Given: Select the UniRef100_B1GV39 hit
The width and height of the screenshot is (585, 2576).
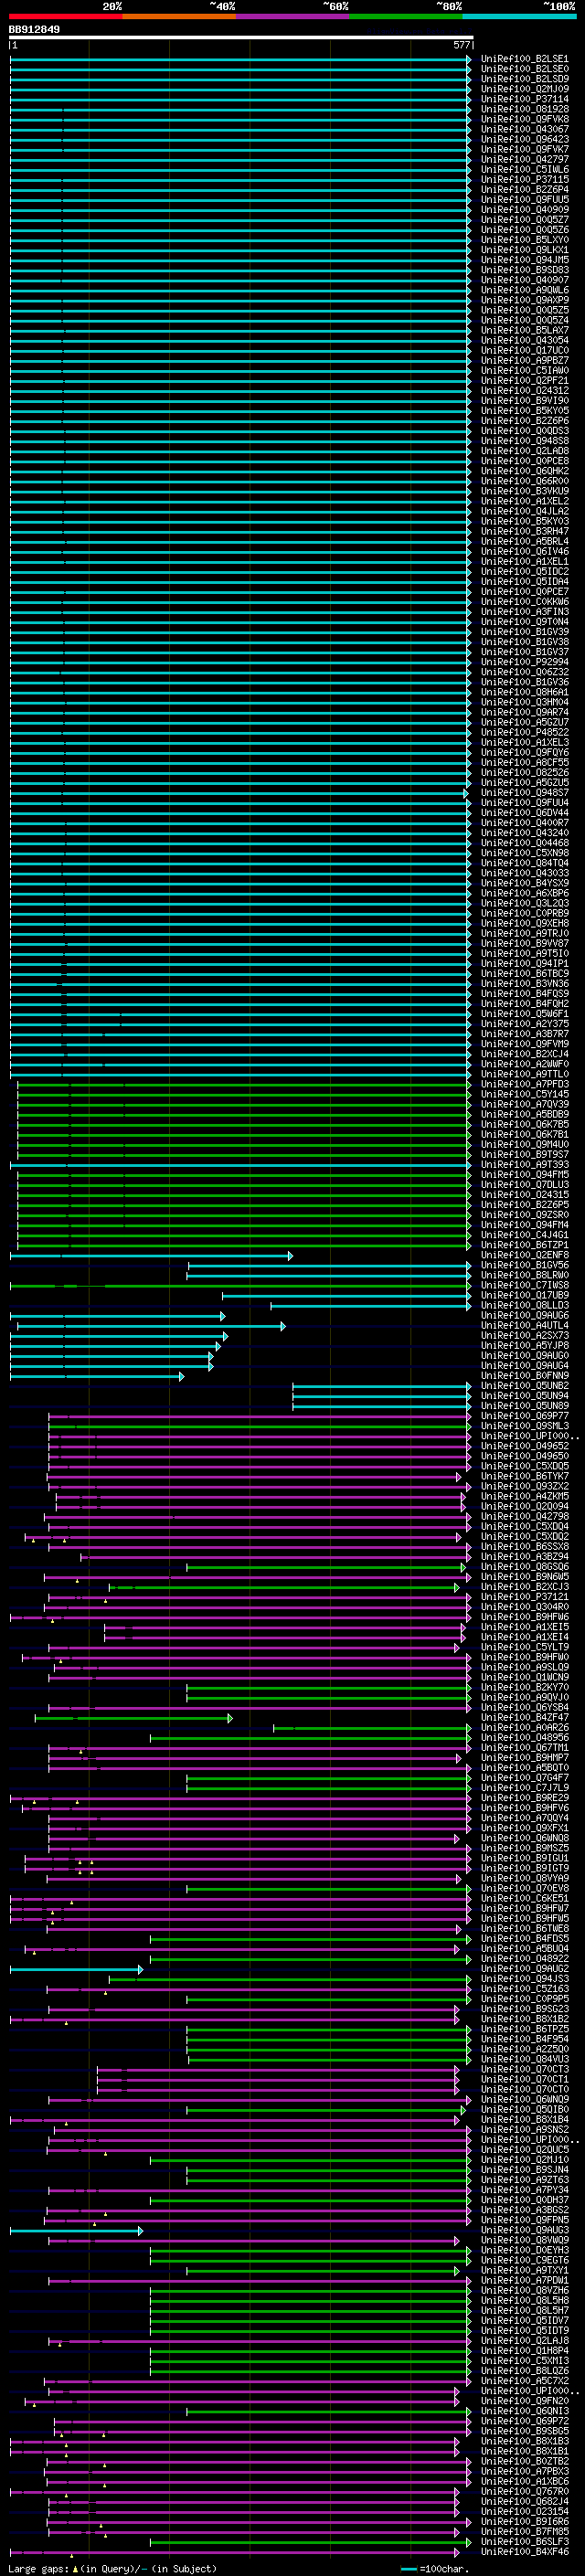Looking at the screenshot, I should click(x=524, y=632).
